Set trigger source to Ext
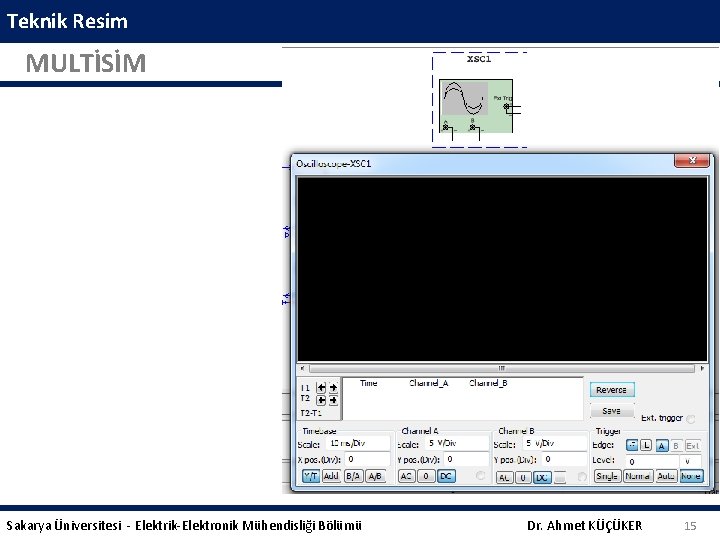This screenshot has height=540, width=720. [x=692, y=445]
